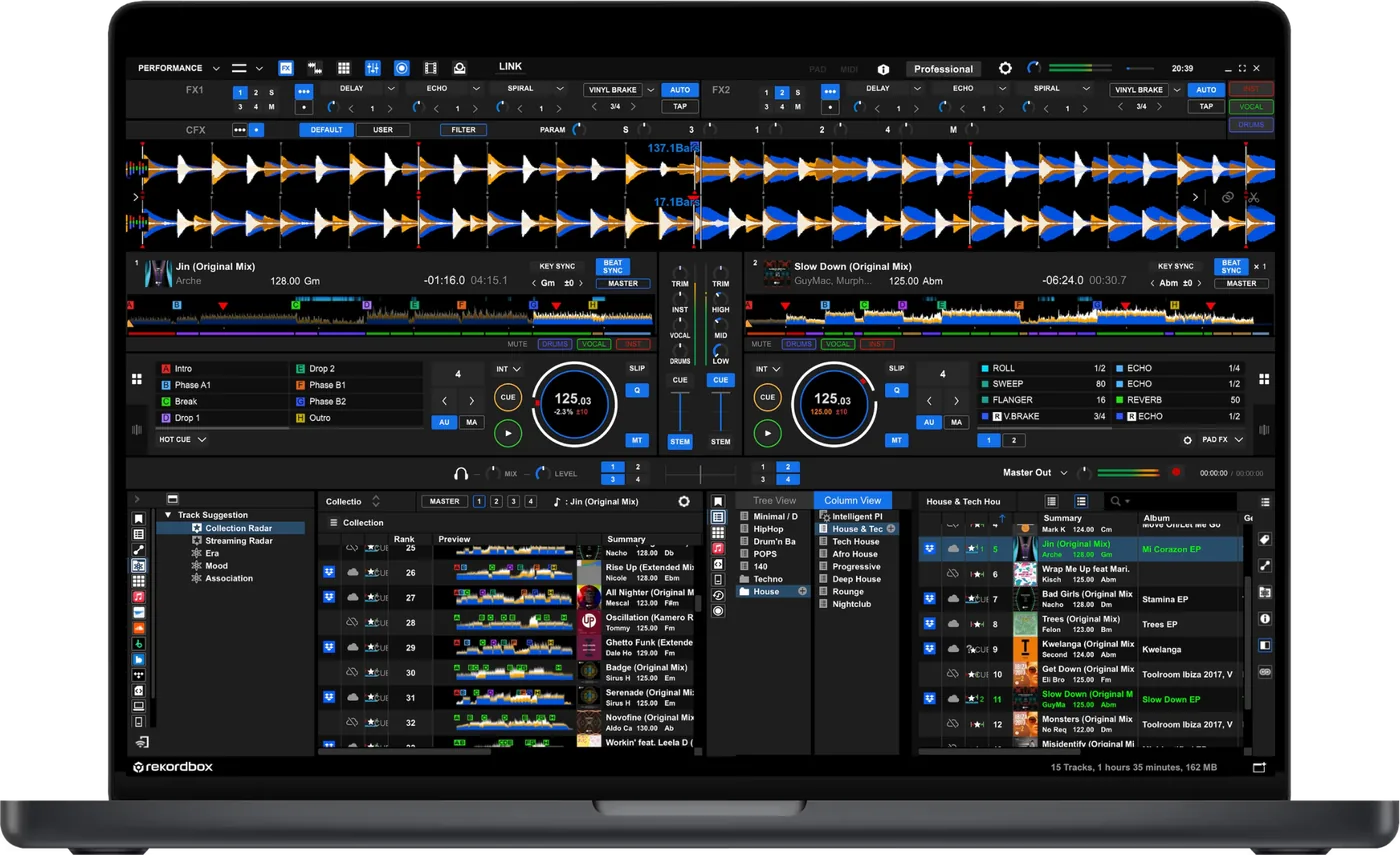Click the search magnifier in right browser
Screen dimensions: 1400x855
tap(1115, 501)
